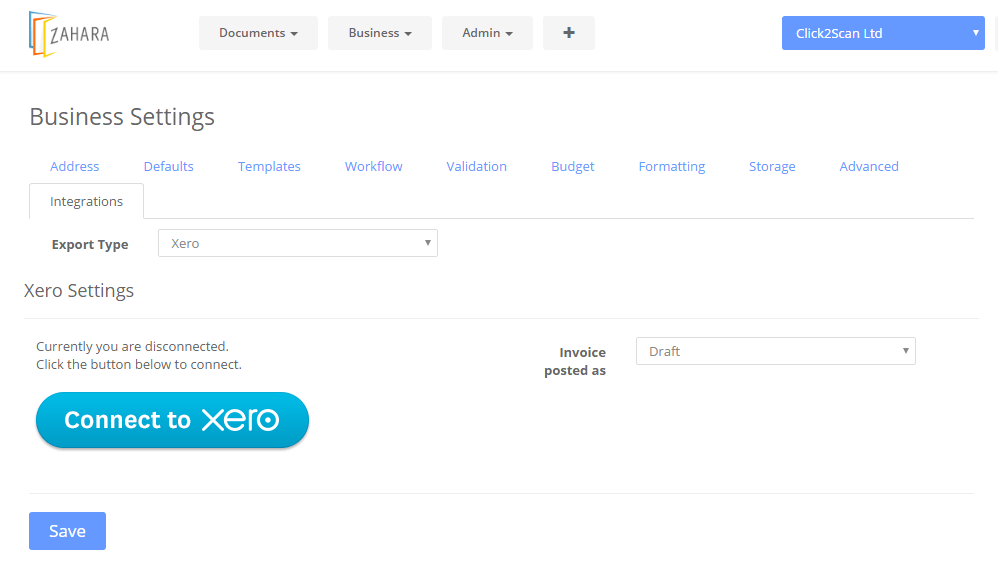Click the Connect to Xero button
998x563 pixels.
click(172, 420)
